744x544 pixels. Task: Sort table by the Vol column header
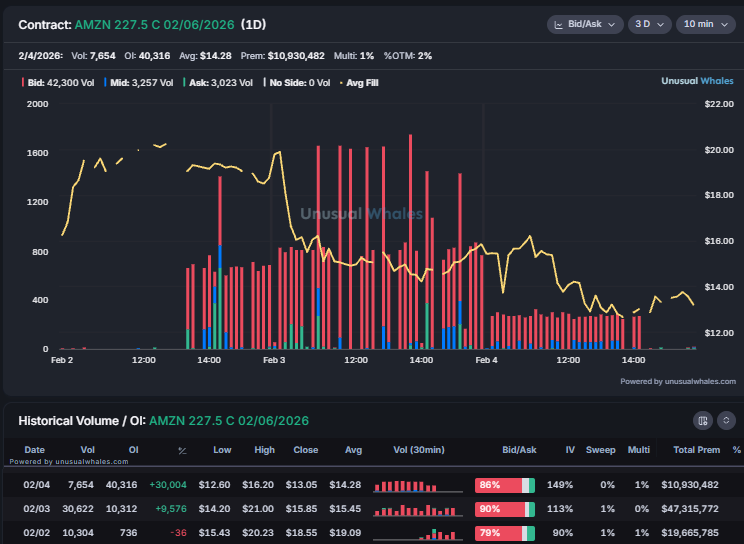click(89, 450)
